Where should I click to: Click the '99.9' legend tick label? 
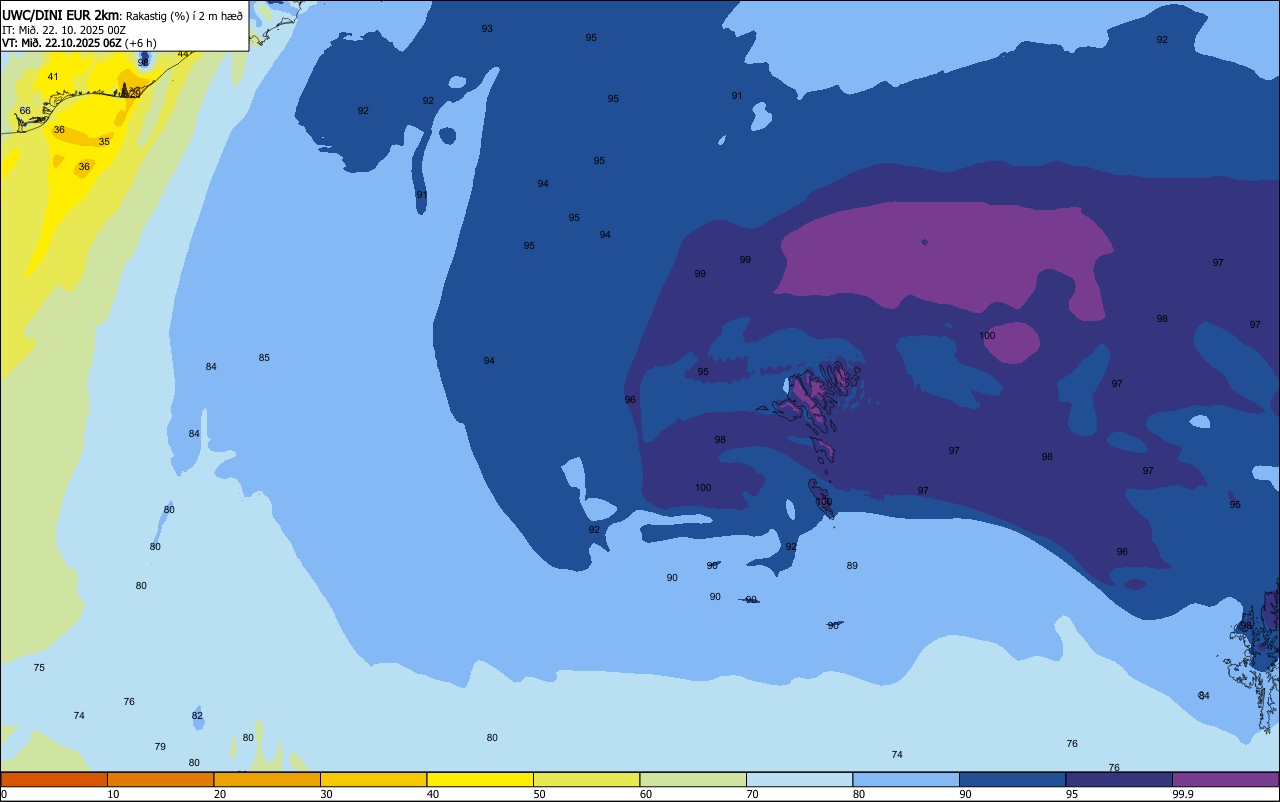(1183, 794)
